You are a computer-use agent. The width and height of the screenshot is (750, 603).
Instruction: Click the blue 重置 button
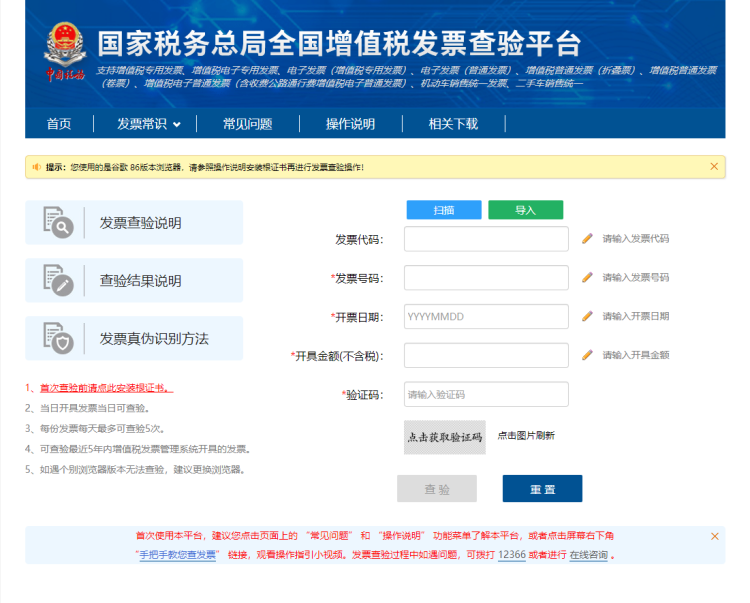pos(542,489)
